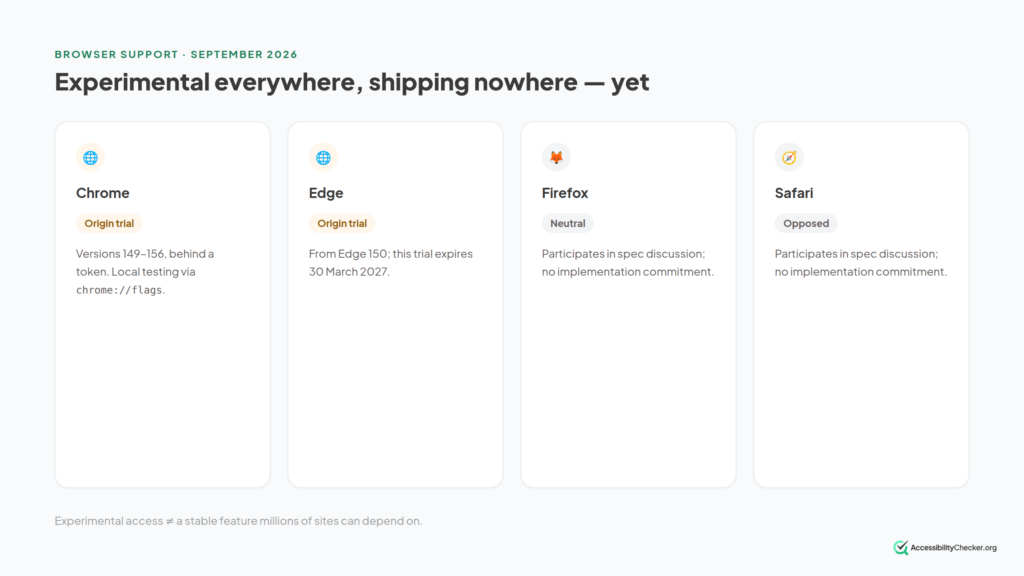
Task: Click Firefox's 'no implementation commitment.' text
Action: click(x=628, y=272)
